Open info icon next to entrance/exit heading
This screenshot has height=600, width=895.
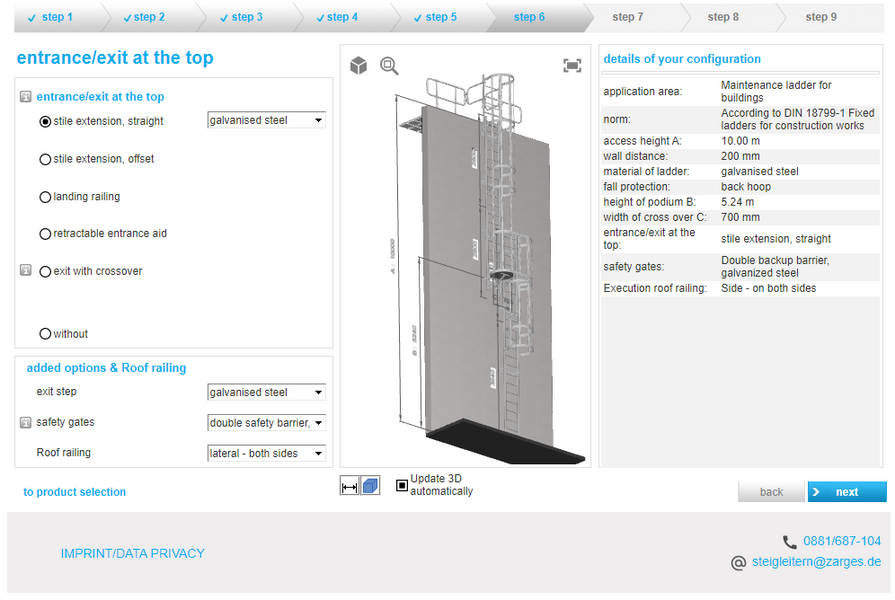coord(25,97)
